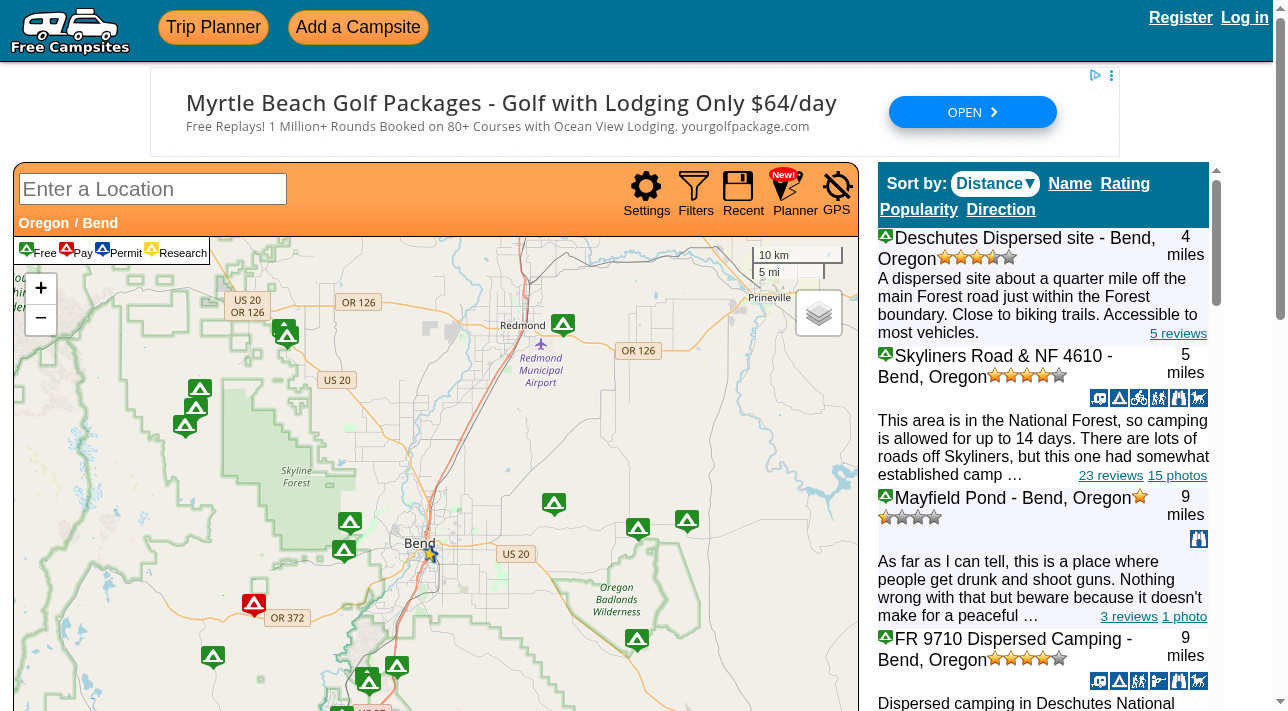Image resolution: width=1288 pixels, height=711 pixels.
Task: Sort campsites by Rating
Action: pyautogui.click(x=1125, y=184)
